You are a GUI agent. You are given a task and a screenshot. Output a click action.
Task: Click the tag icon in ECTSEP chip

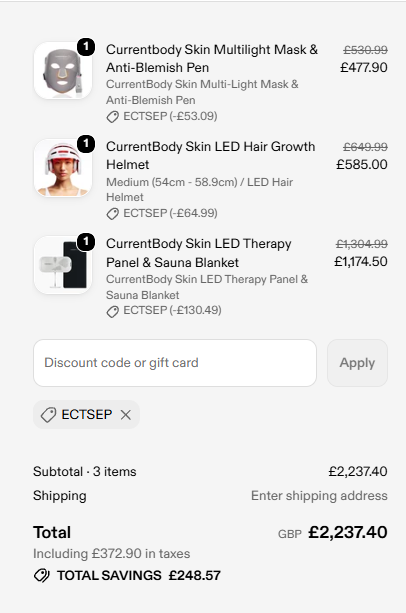pyautogui.click(x=48, y=415)
